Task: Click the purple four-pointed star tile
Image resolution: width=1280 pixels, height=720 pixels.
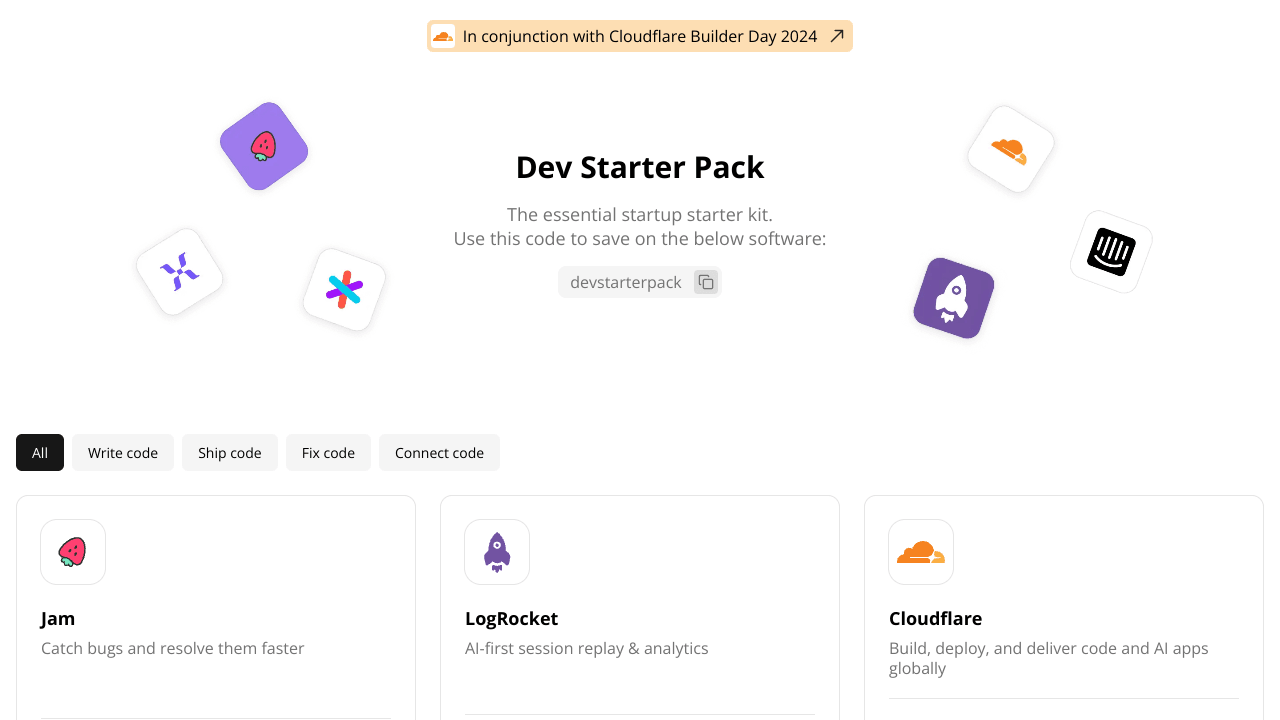Action: pos(179,271)
